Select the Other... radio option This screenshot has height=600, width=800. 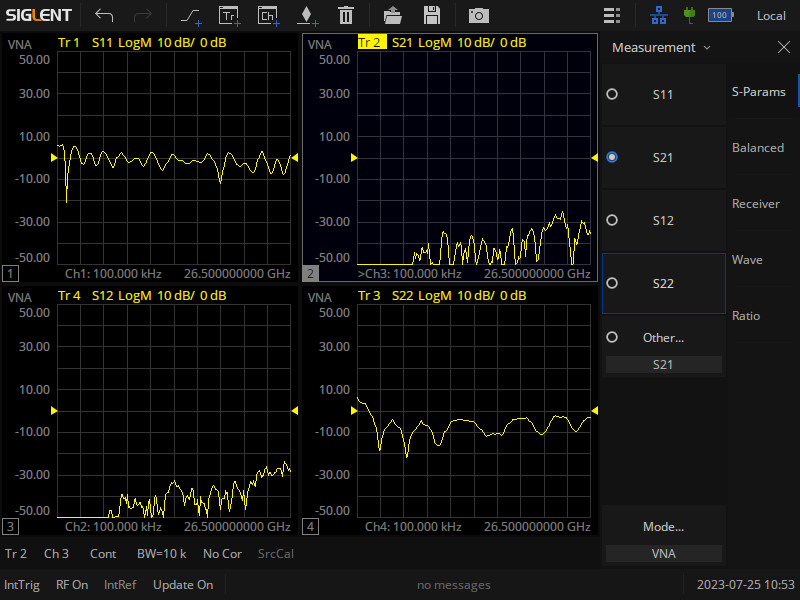(x=664, y=337)
